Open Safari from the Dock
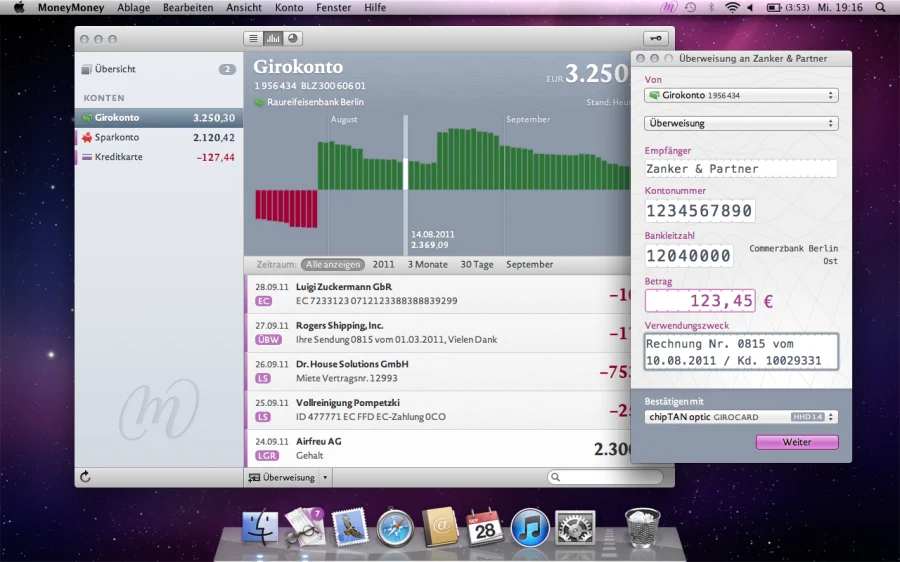 [395, 527]
